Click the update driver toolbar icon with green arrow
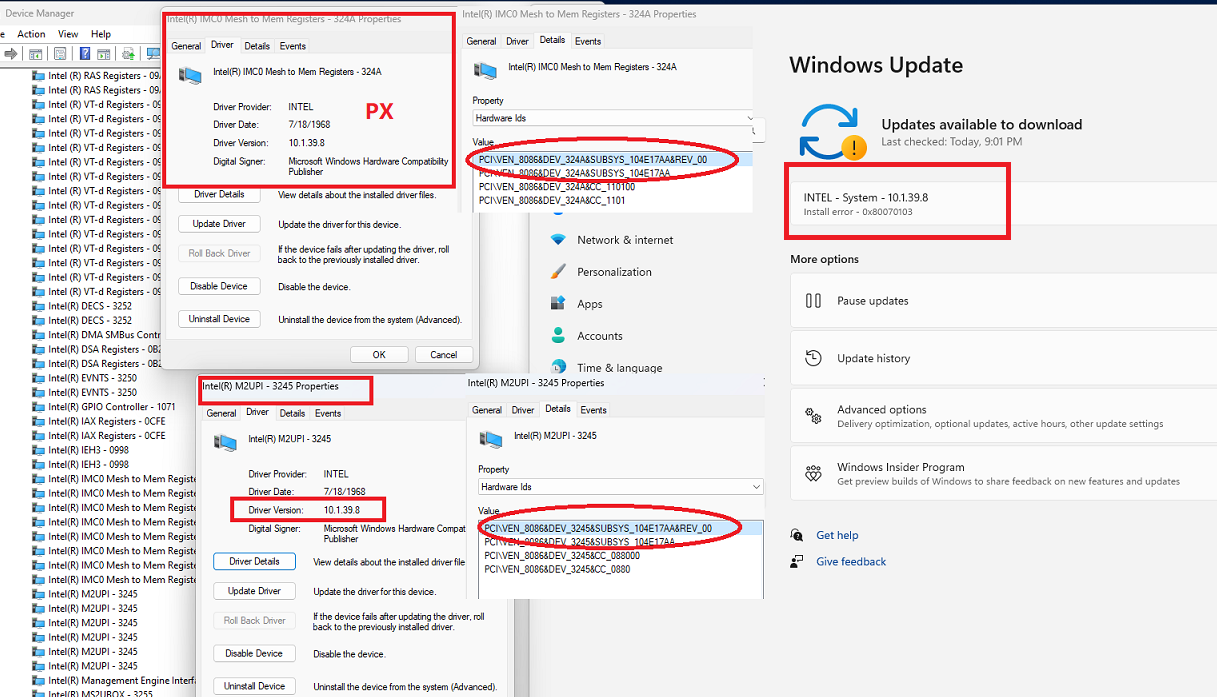 [x=128, y=54]
